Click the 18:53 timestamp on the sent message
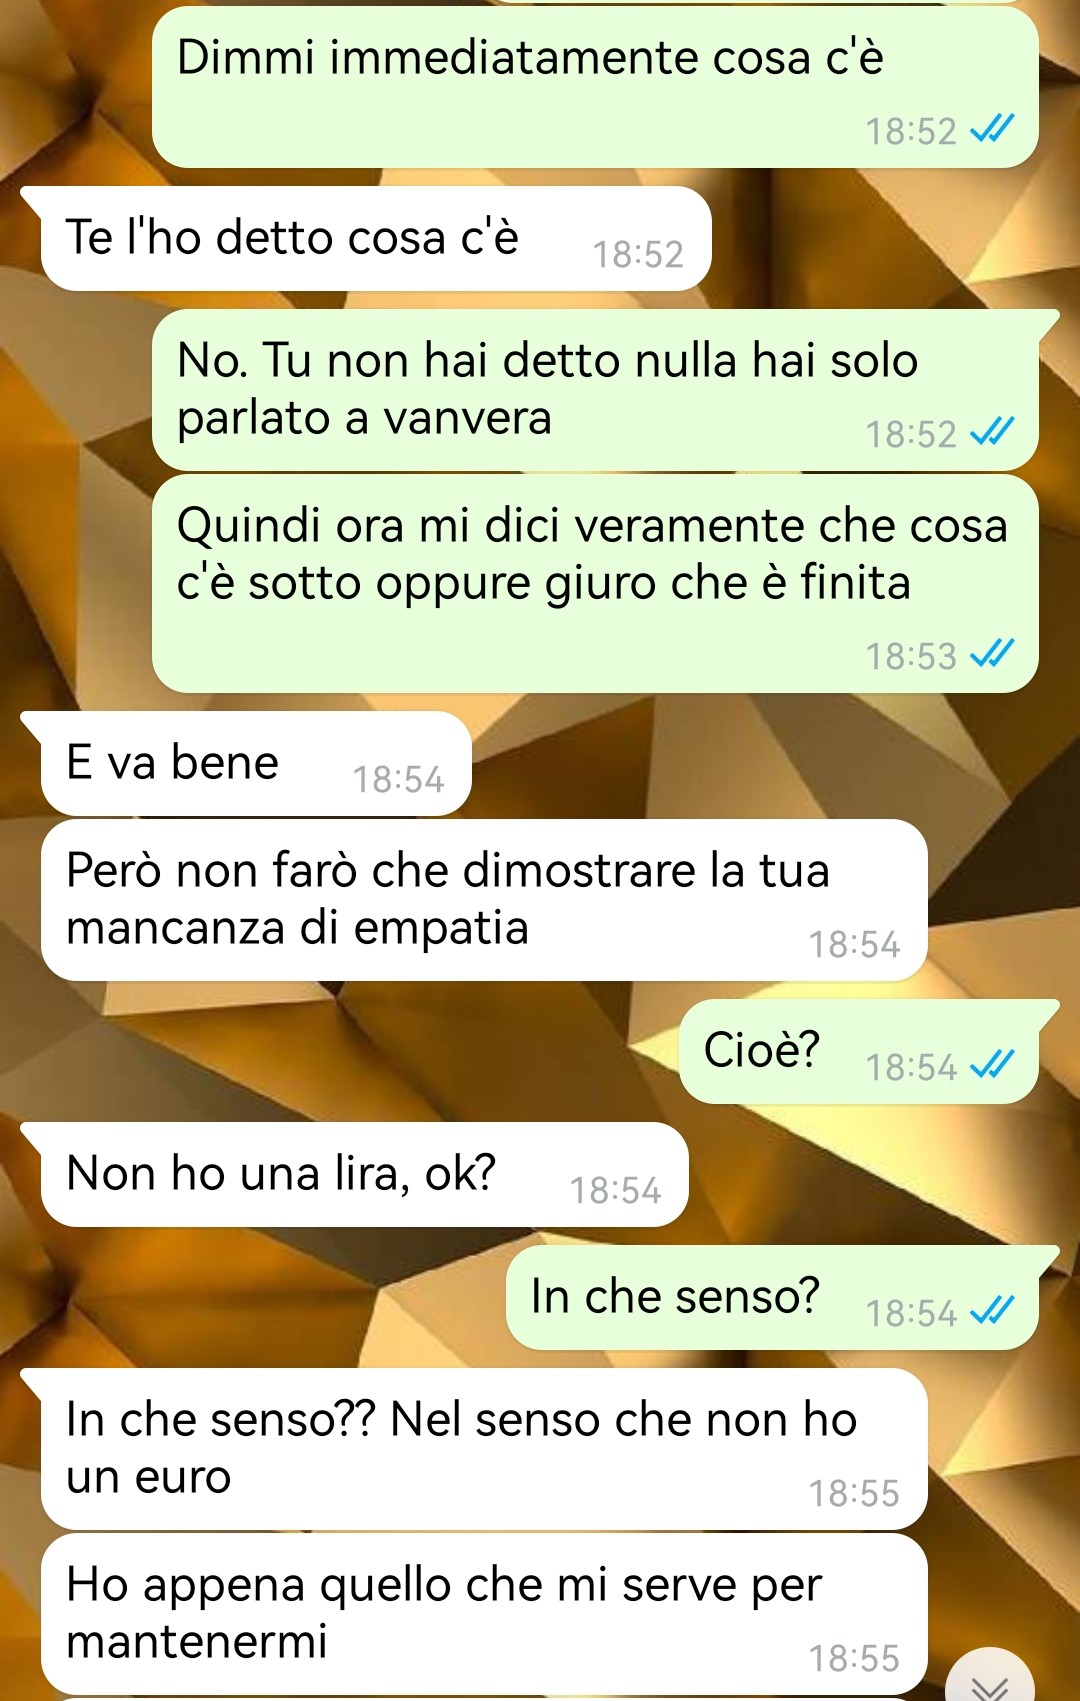The image size is (1080, 1701). (x=911, y=657)
